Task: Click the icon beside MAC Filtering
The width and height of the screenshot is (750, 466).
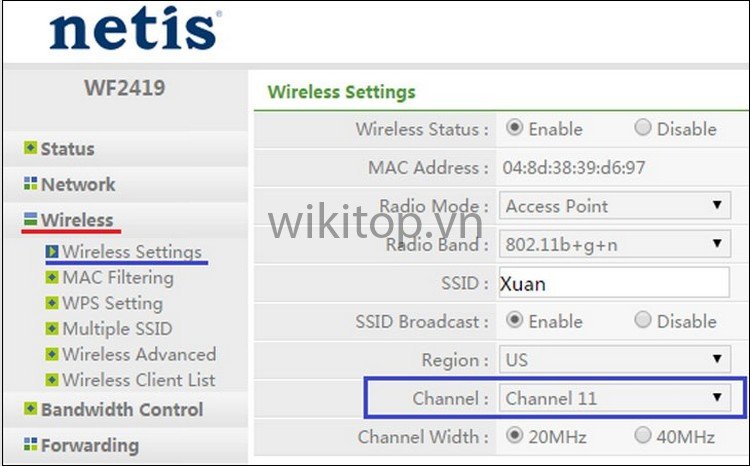Action: (x=53, y=278)
